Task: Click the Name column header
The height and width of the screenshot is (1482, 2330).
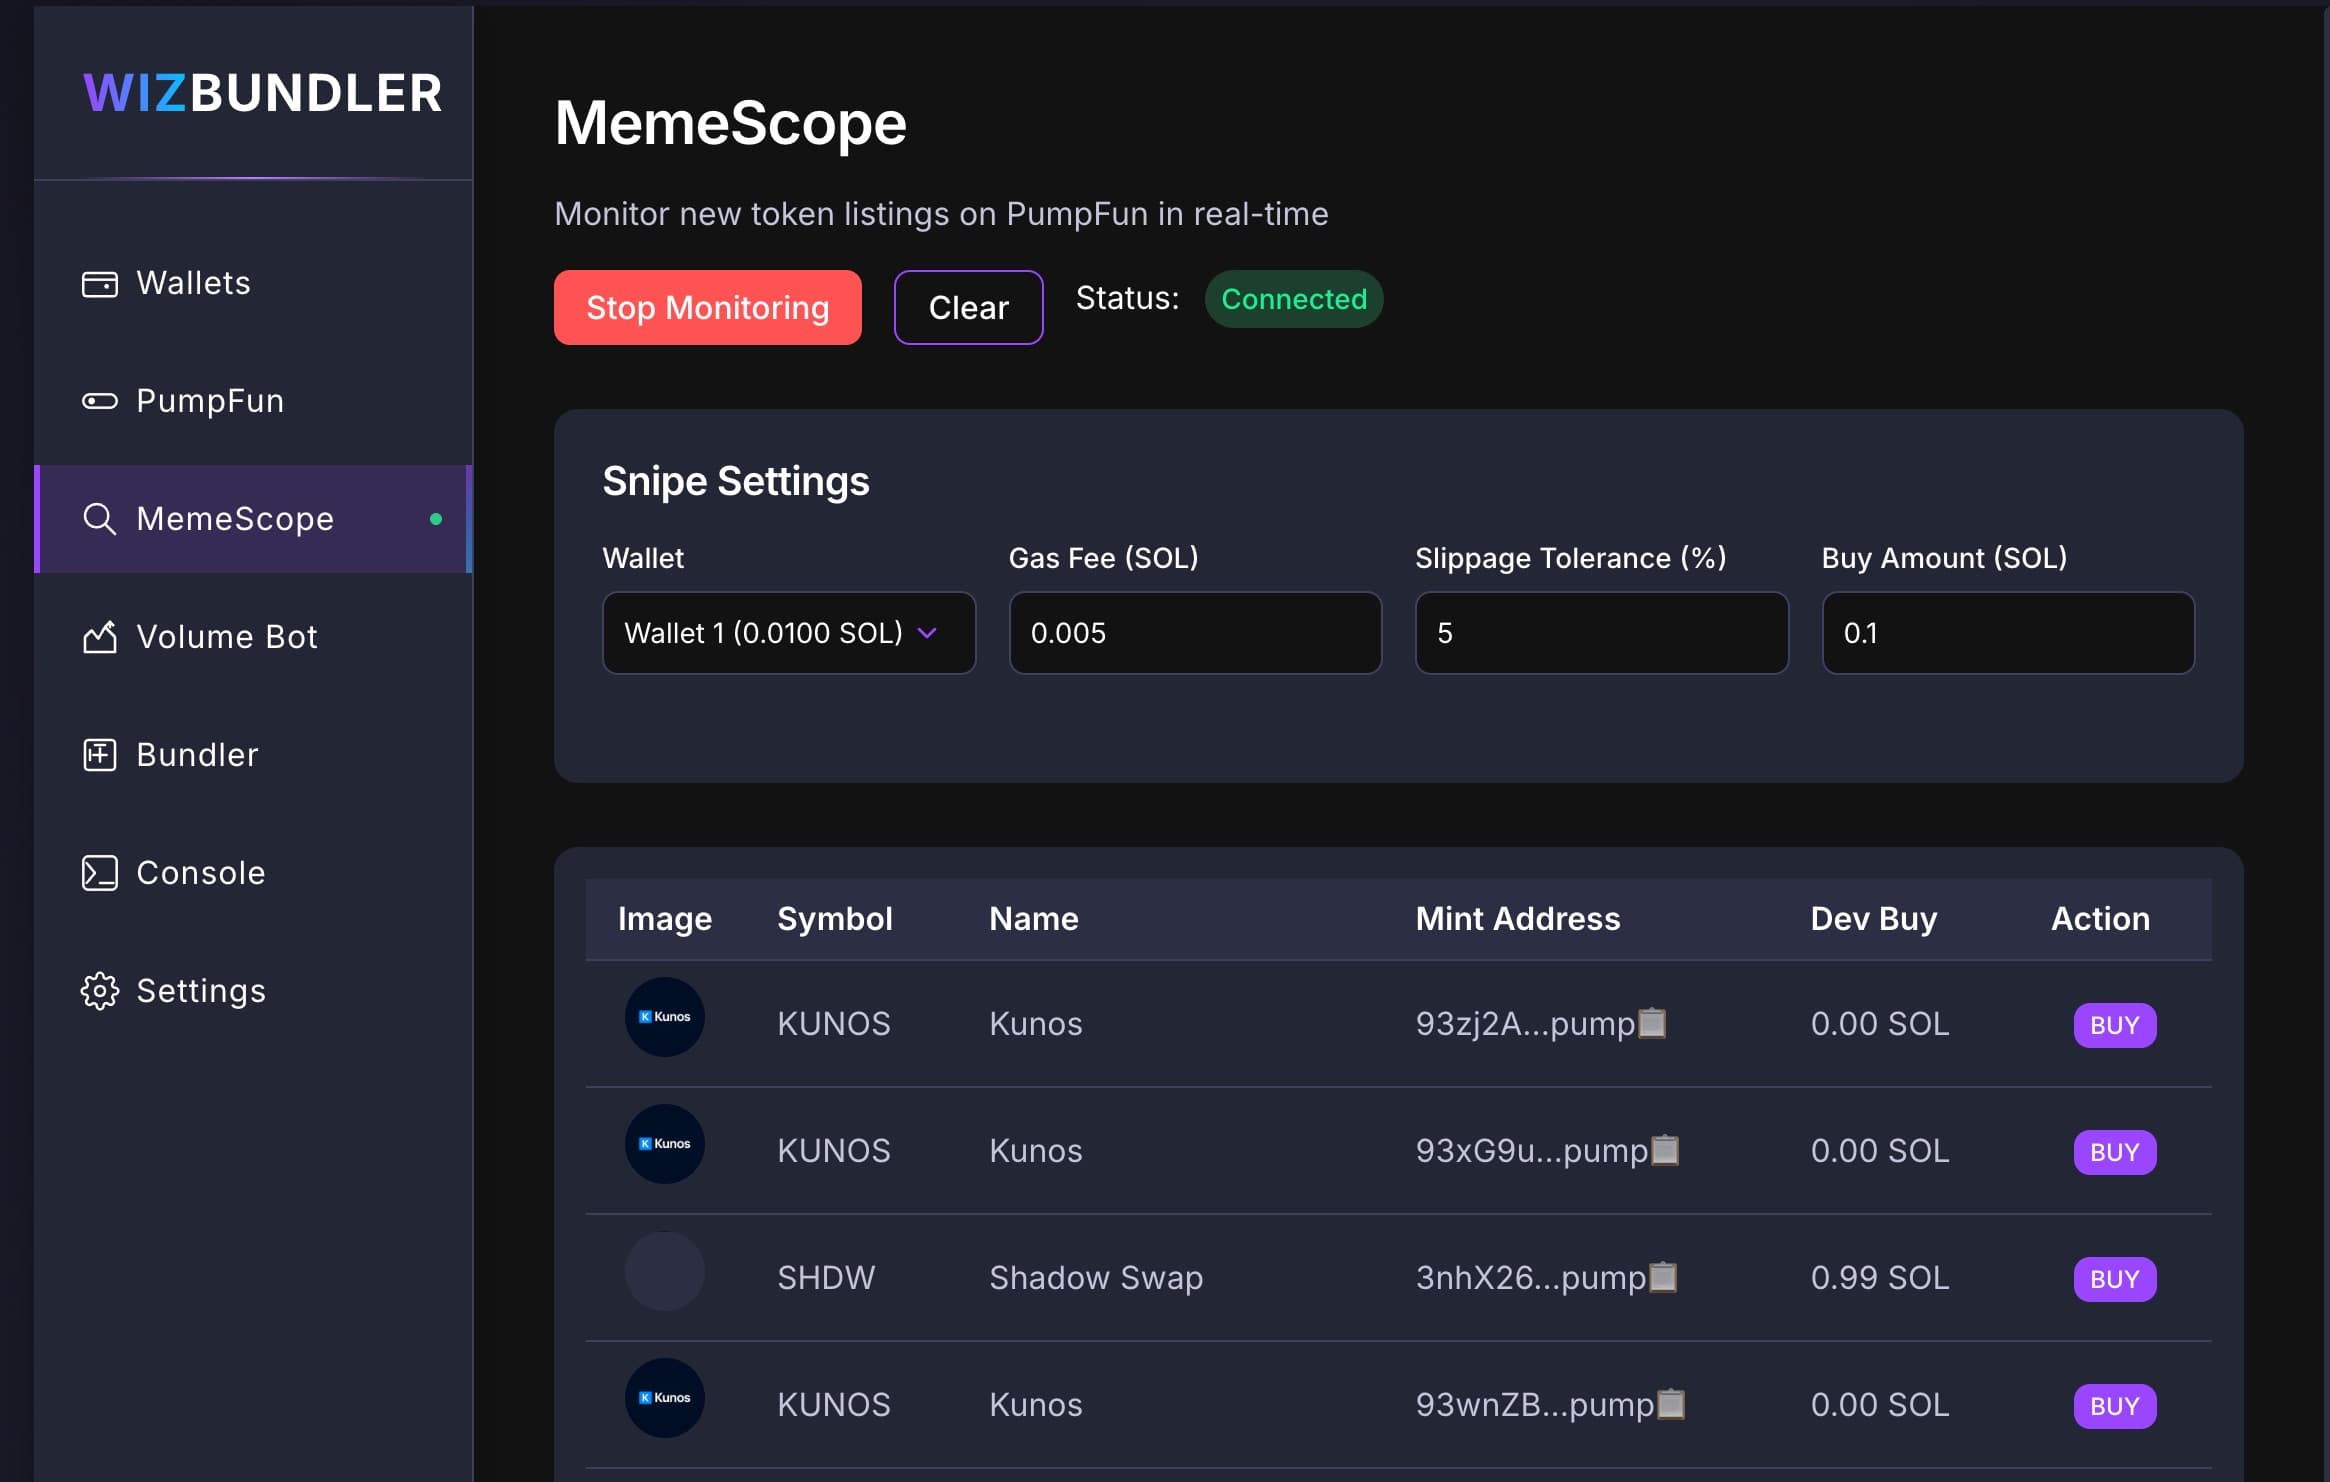Action: (1034, 919)
